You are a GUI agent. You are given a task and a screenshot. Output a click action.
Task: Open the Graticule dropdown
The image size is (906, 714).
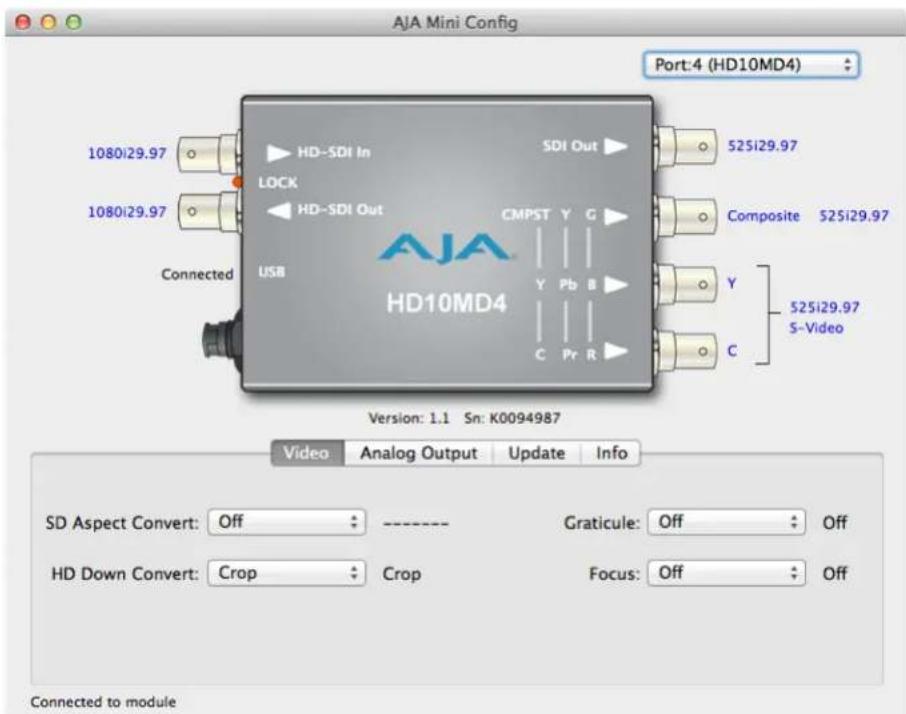tap(726, 522)
